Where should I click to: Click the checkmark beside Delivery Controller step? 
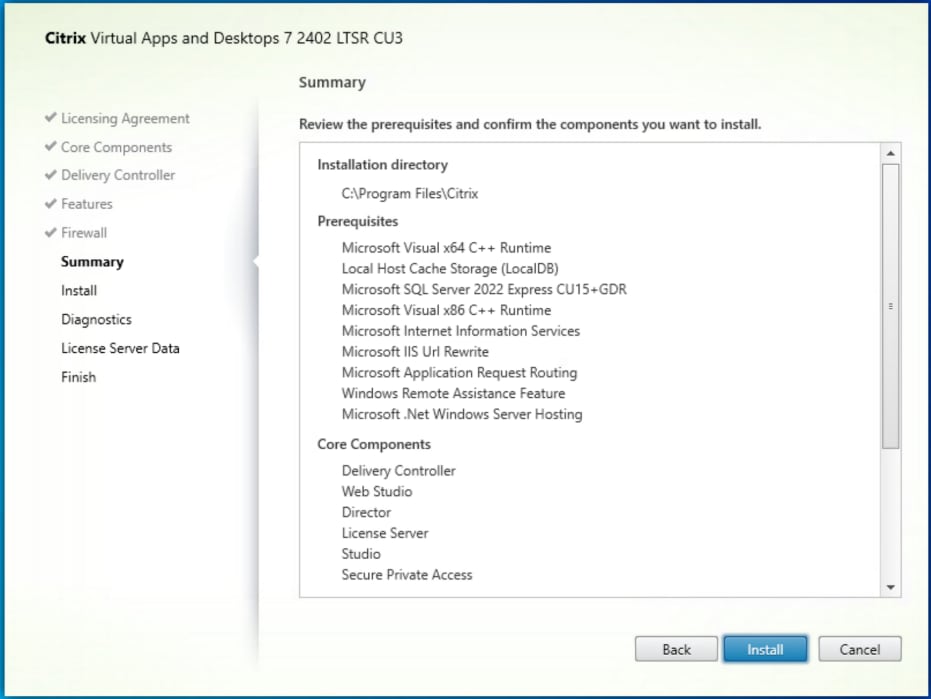tap(50, 175)
